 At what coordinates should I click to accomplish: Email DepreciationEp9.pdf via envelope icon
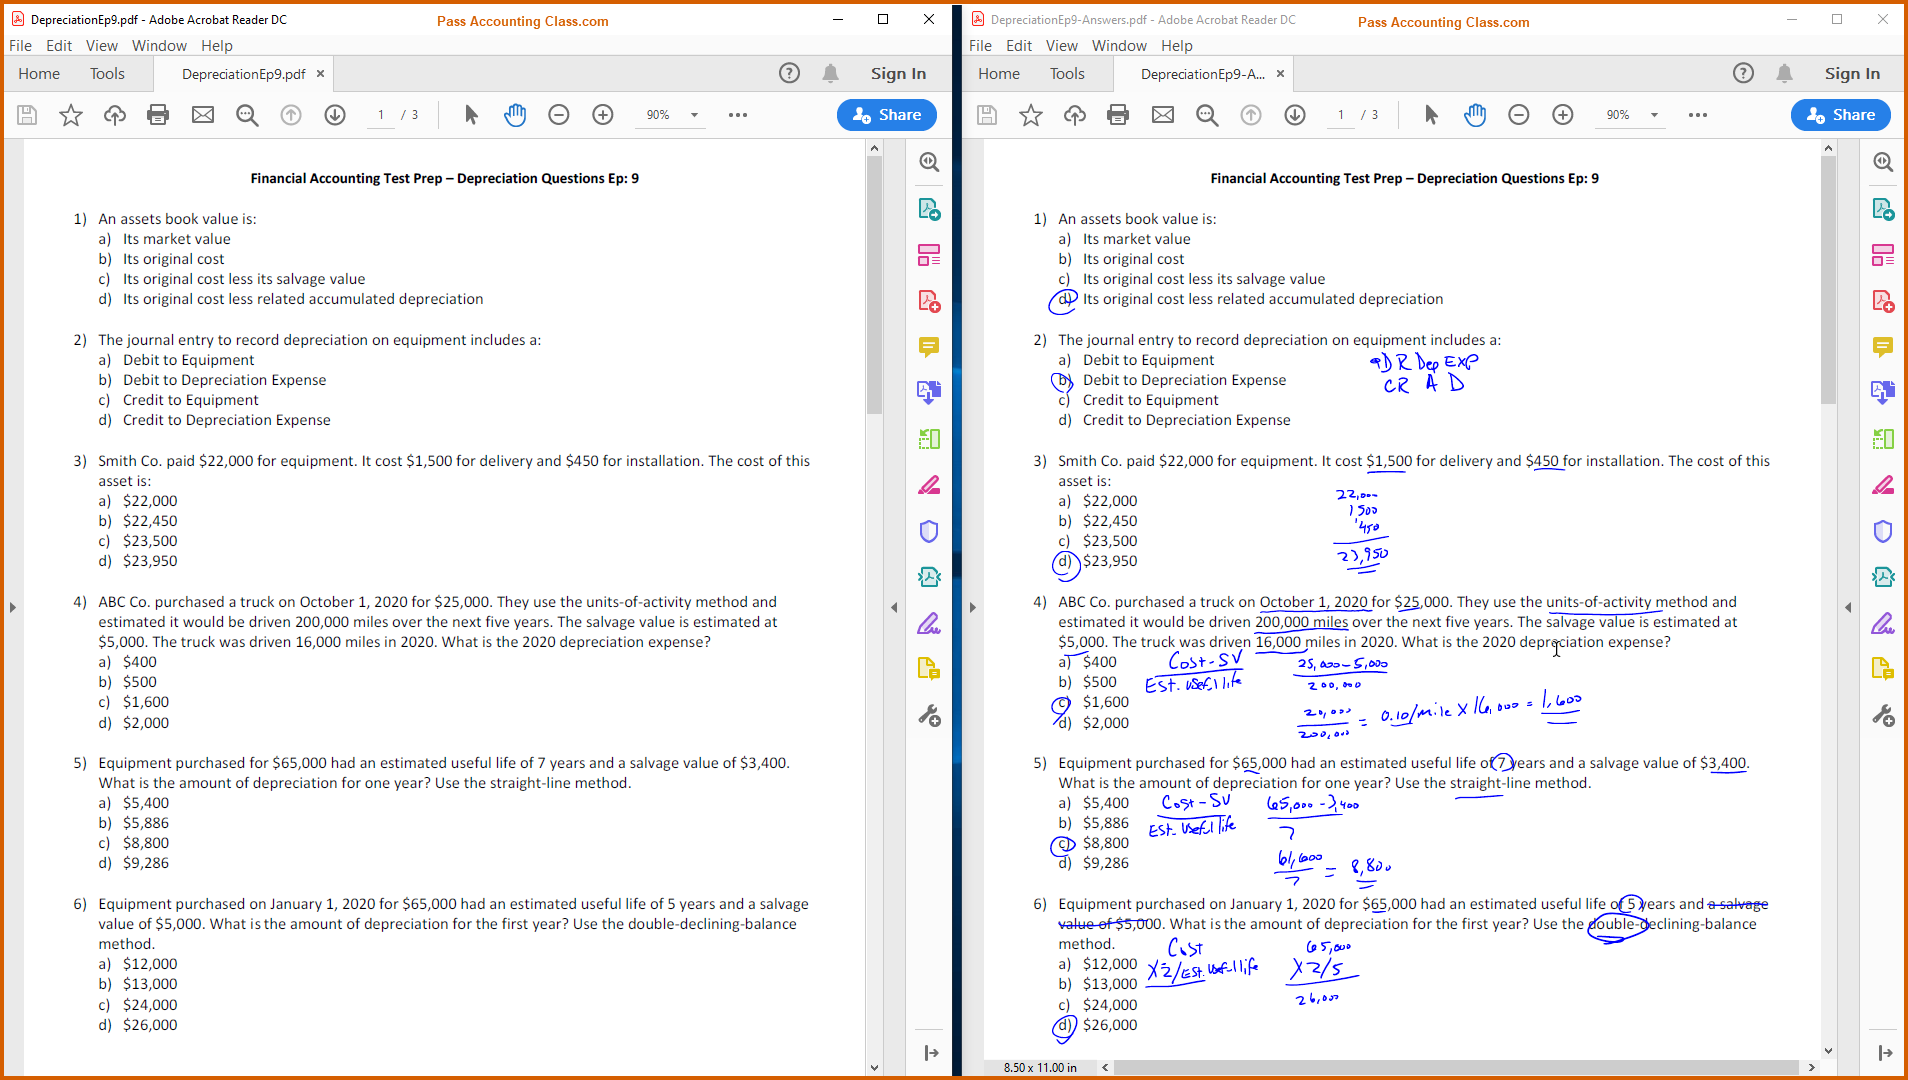[x=203, y=115]
